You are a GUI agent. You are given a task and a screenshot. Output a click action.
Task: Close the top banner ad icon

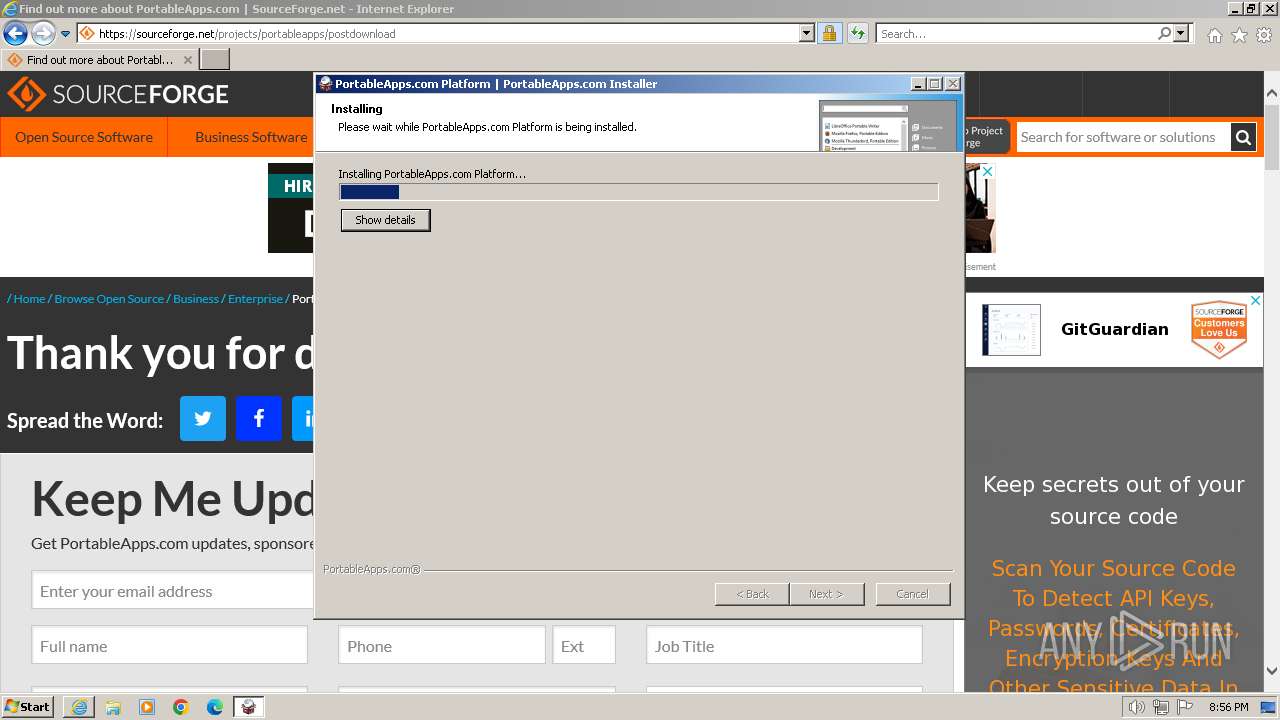[988, 172]
